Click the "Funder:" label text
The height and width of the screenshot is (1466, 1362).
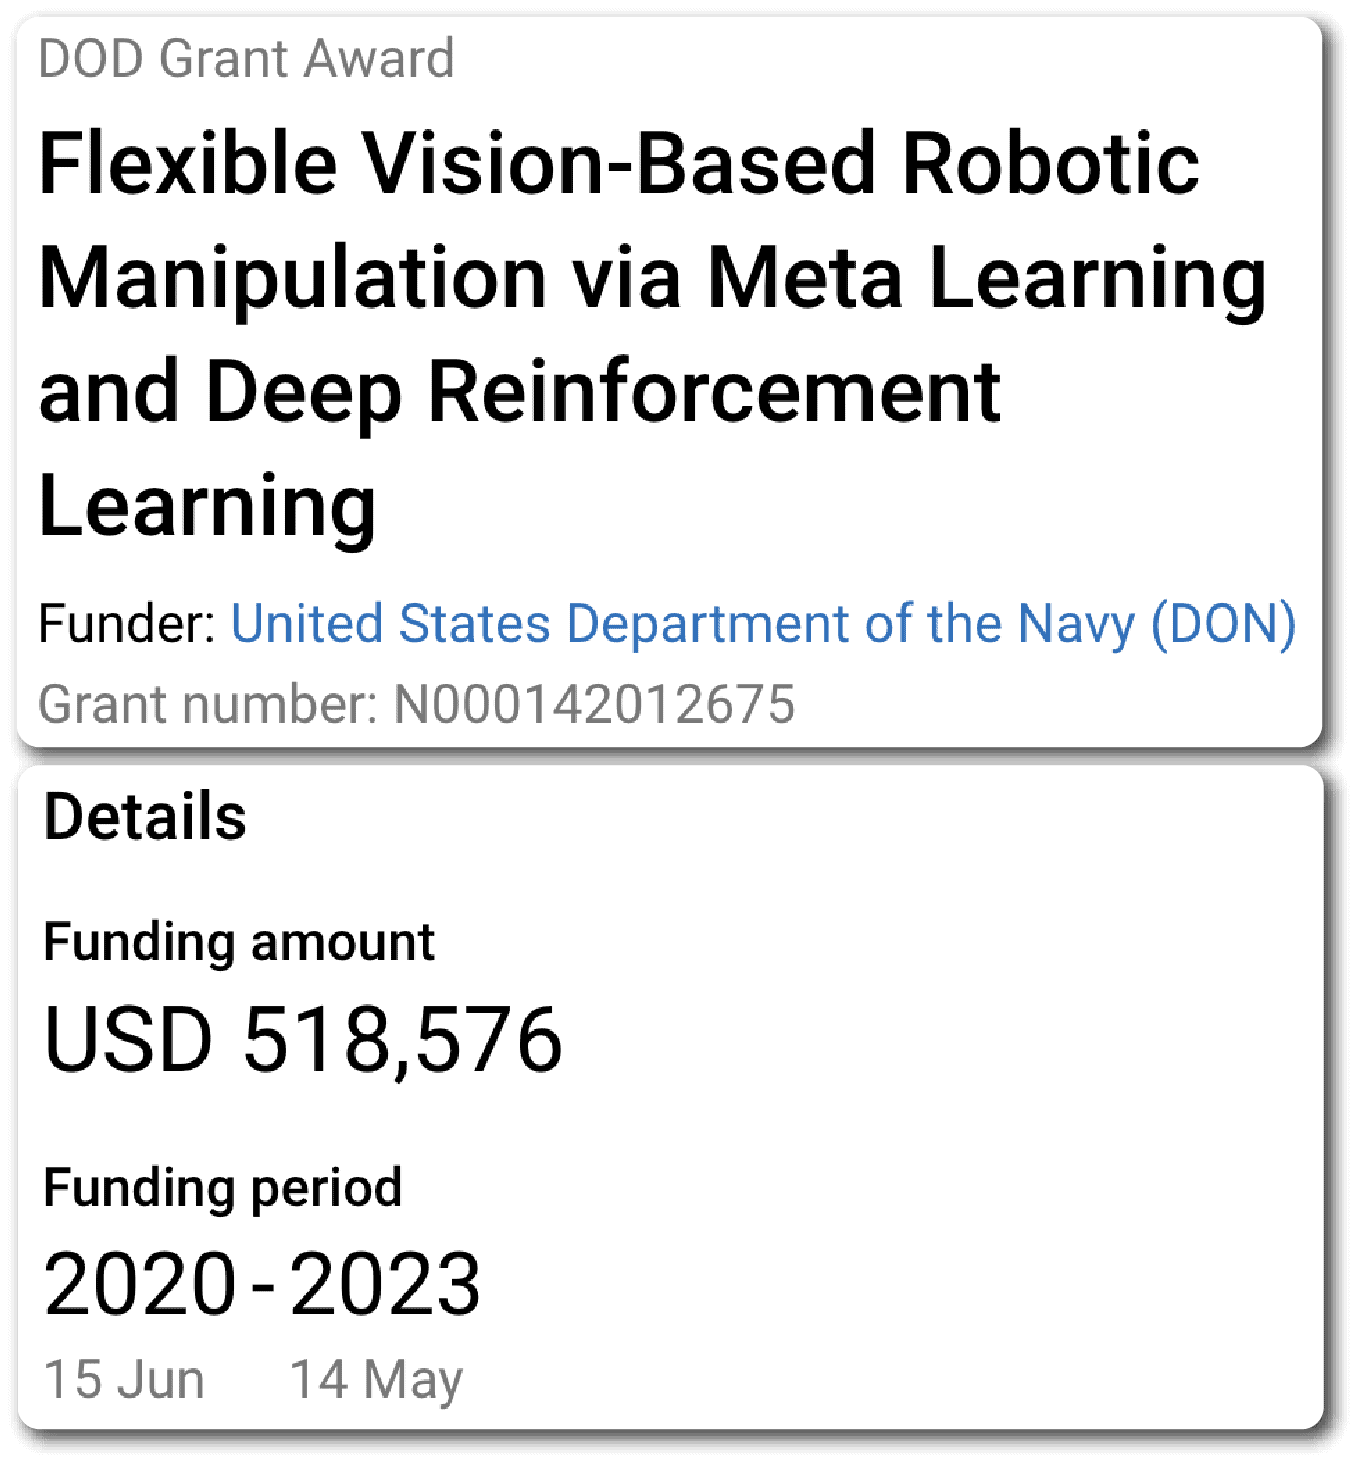[126, 624]
